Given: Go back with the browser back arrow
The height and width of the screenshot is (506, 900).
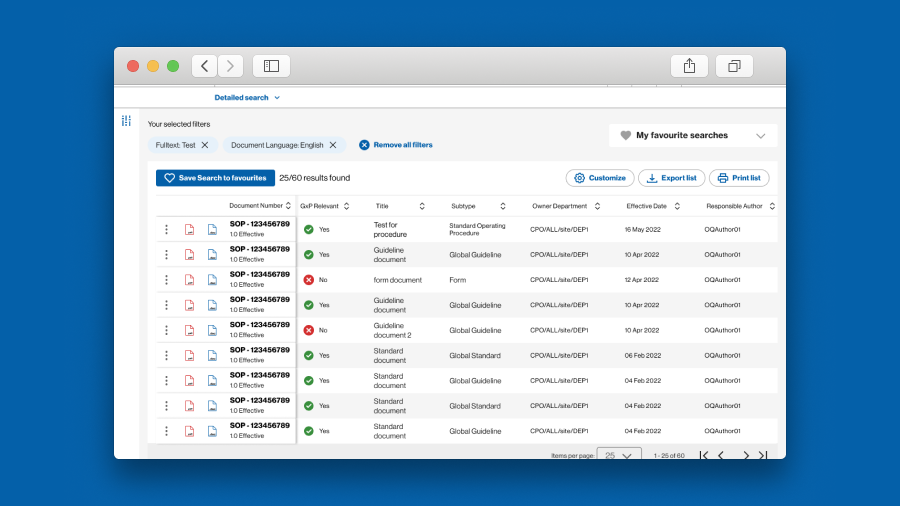Looking at the screenshot, I should 204,66.
